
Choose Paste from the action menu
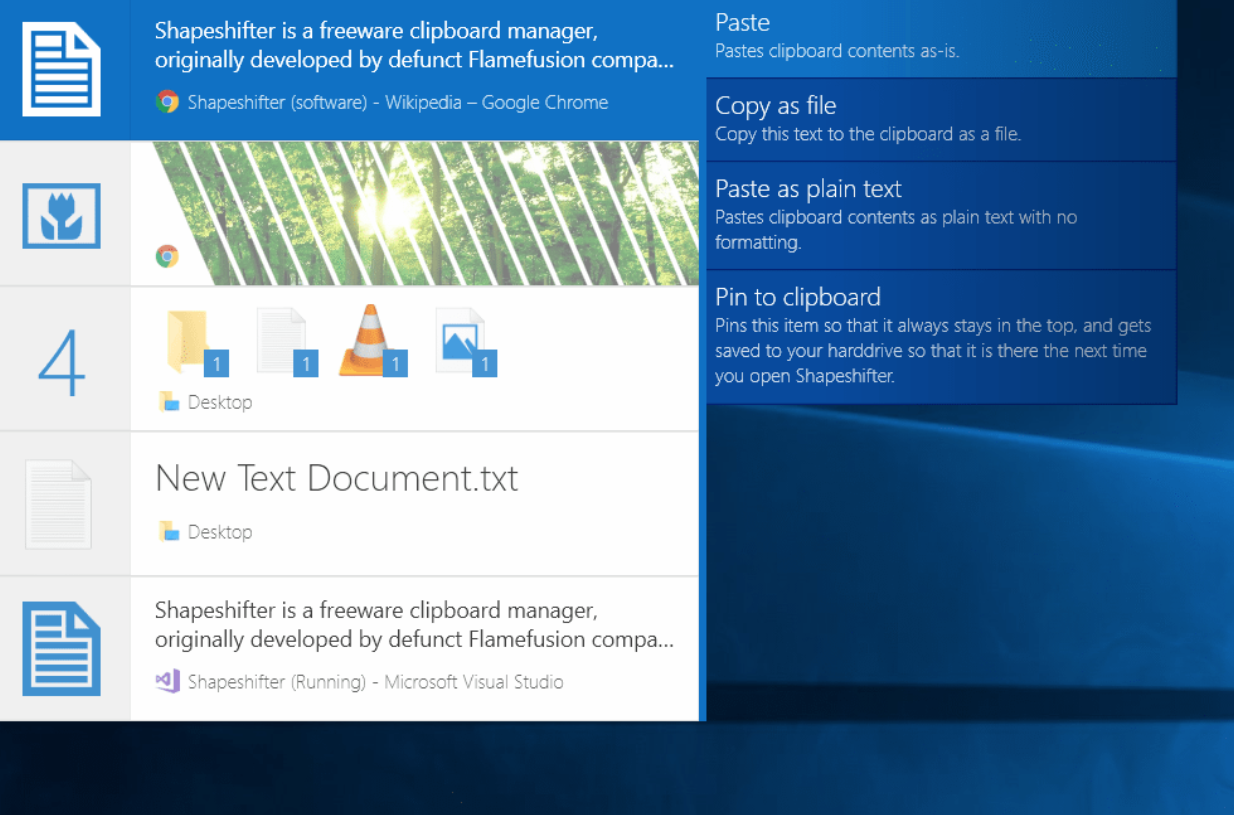pos(941,38)
